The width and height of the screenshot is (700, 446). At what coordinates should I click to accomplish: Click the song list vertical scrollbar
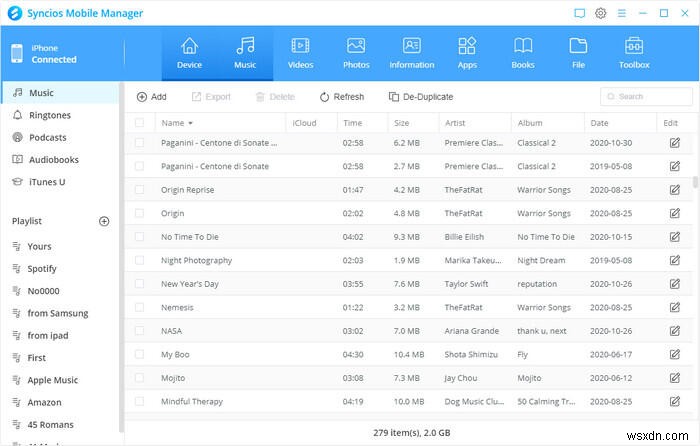[695, 182]
